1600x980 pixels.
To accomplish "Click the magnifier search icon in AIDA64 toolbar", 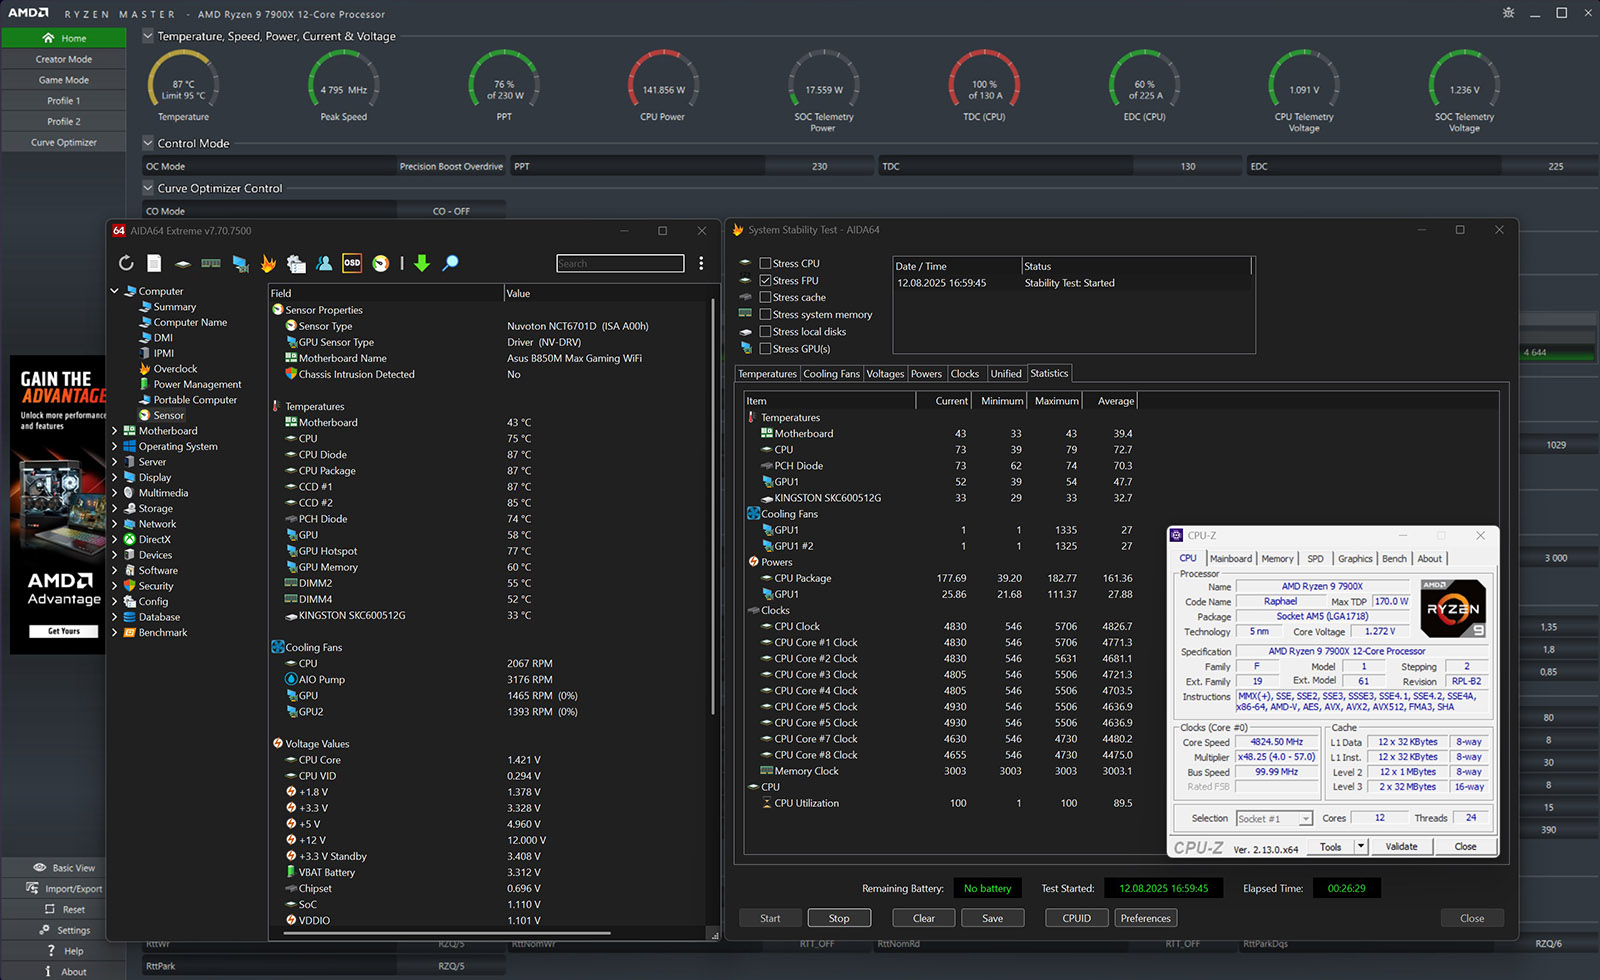I will pos(451,263).
